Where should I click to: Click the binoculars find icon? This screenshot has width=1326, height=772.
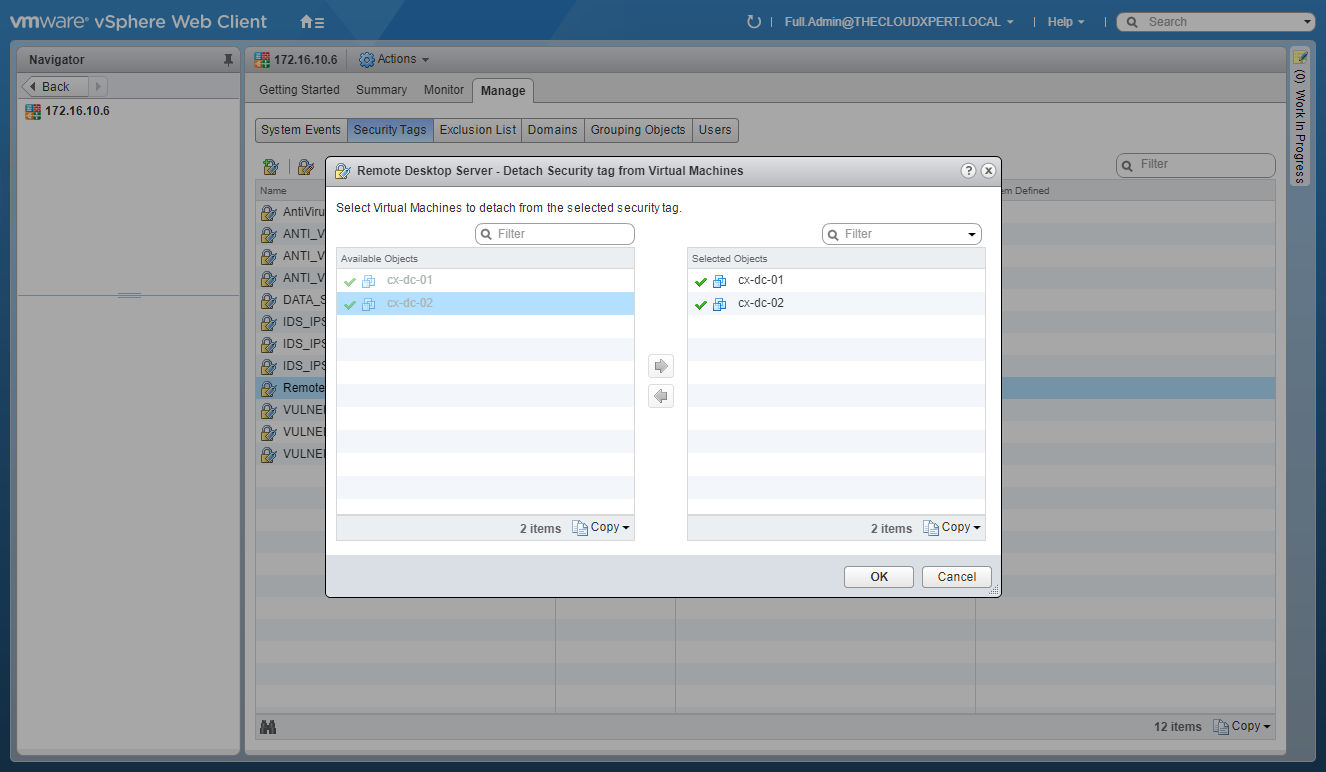[x=268, y=727]
